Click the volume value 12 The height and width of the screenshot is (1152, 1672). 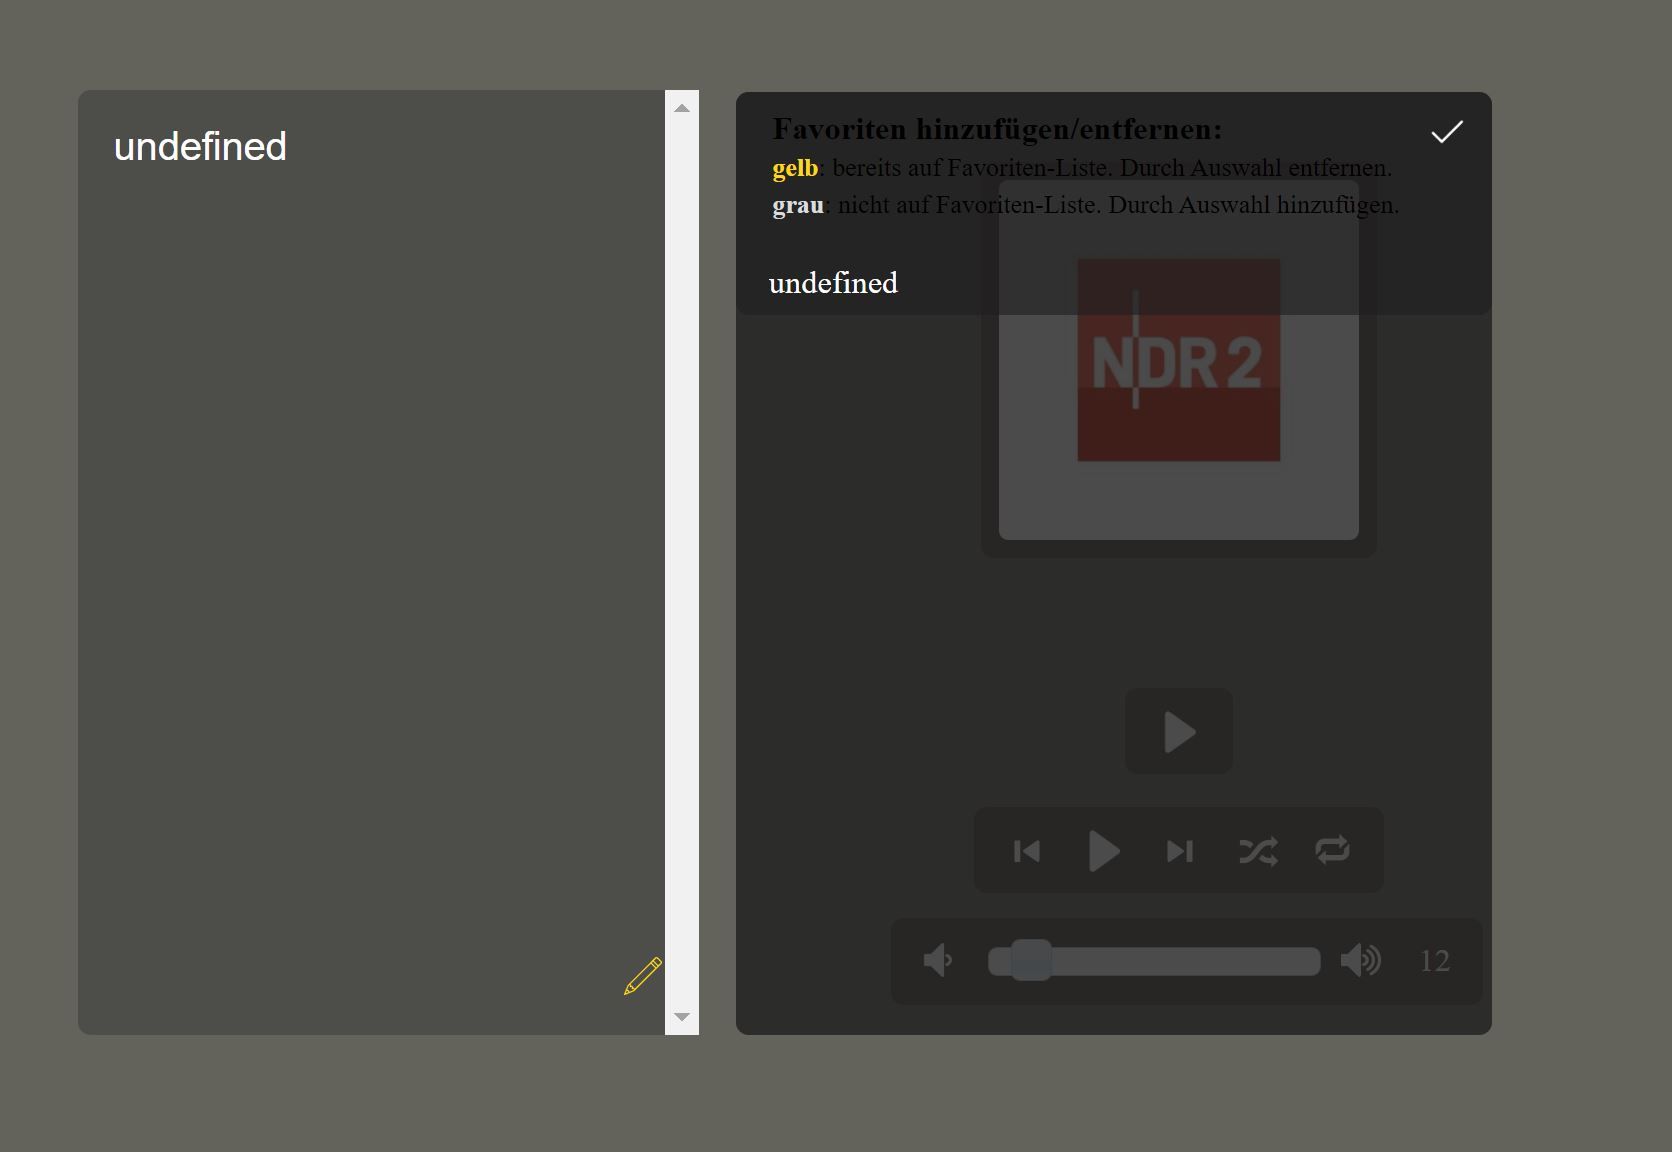click(1434, 961)
